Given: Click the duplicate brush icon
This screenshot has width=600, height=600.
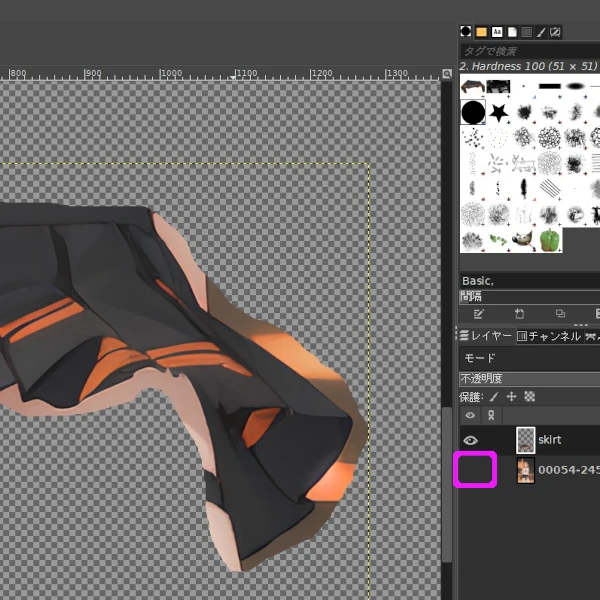Looking at the screenshot, I should [x=560, y=314].
